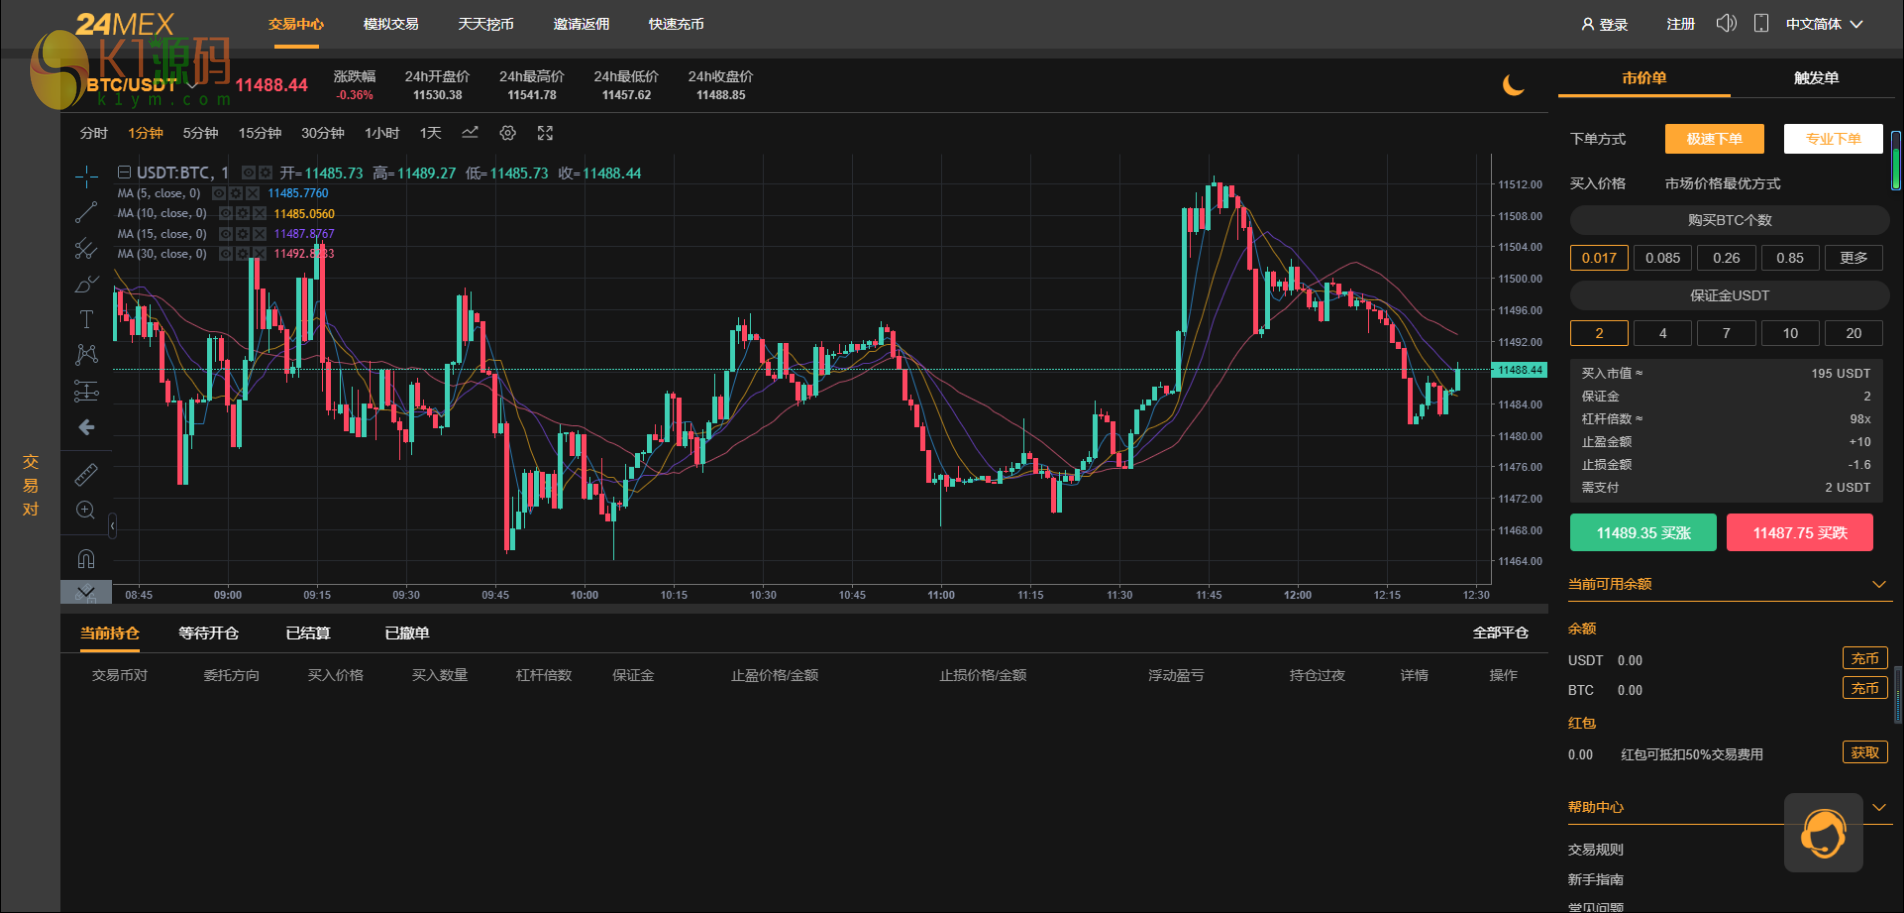The height and width of the screenshot is (913, 1904).
Task: Pick the ruler measure tool
Action: tap(86, 474)
